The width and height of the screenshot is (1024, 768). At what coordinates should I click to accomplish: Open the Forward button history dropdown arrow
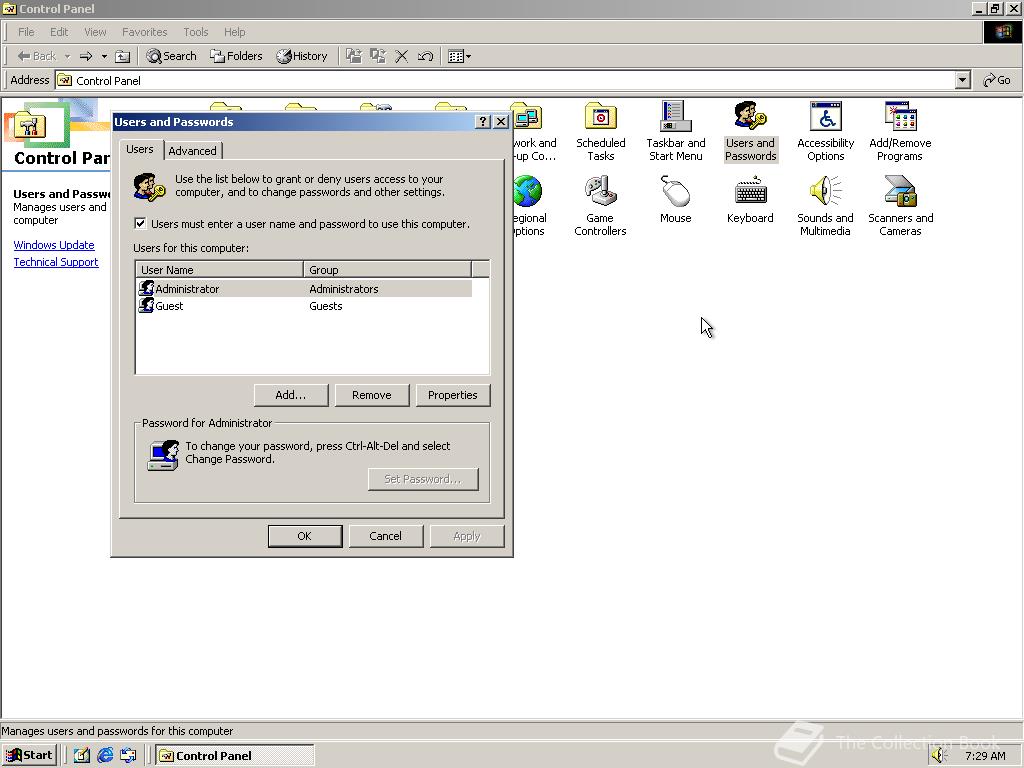tap(104, 56)
